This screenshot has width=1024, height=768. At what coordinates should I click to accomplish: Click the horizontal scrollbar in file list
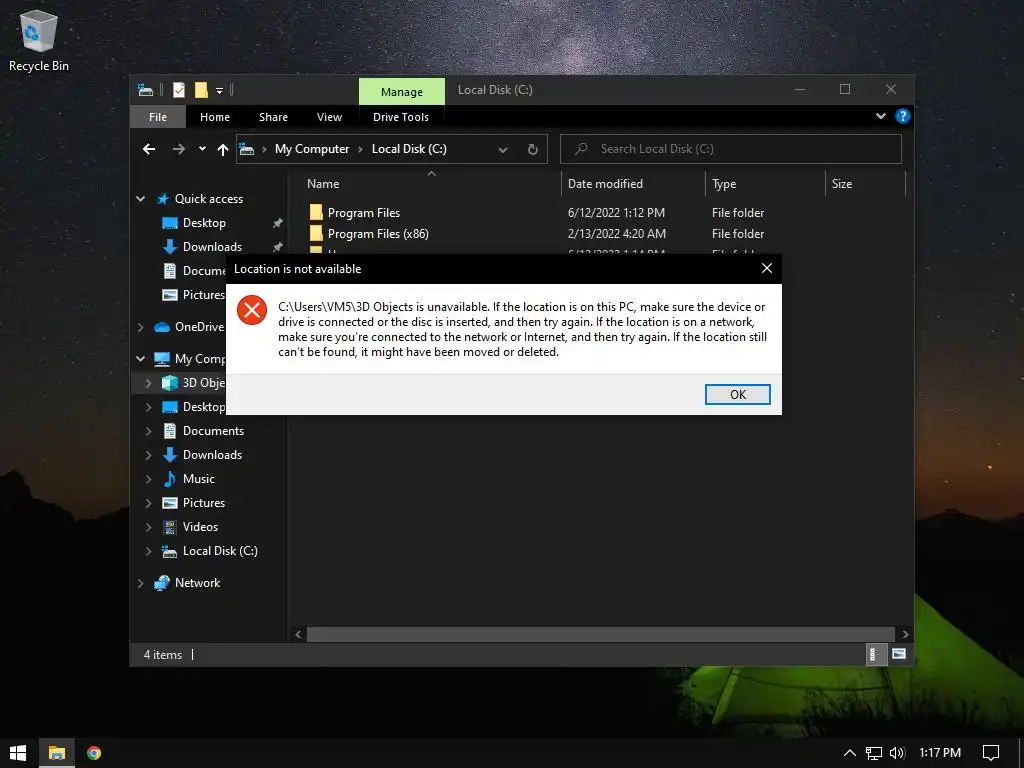[600, 634]
